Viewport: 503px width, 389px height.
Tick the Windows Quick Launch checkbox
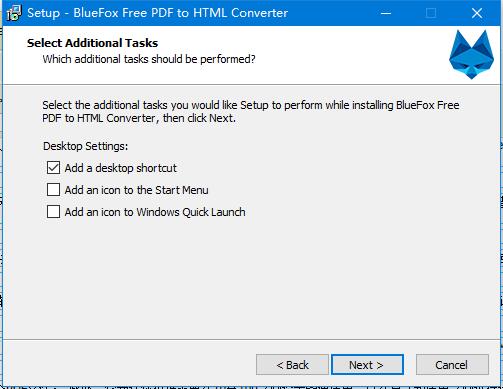53,212
